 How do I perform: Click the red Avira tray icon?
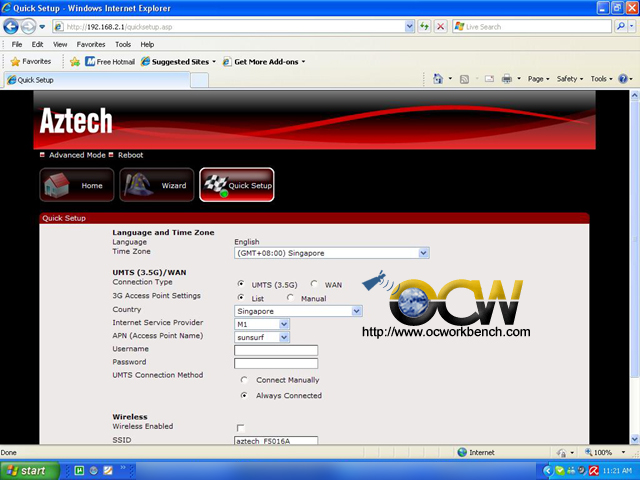coord(593,471)
